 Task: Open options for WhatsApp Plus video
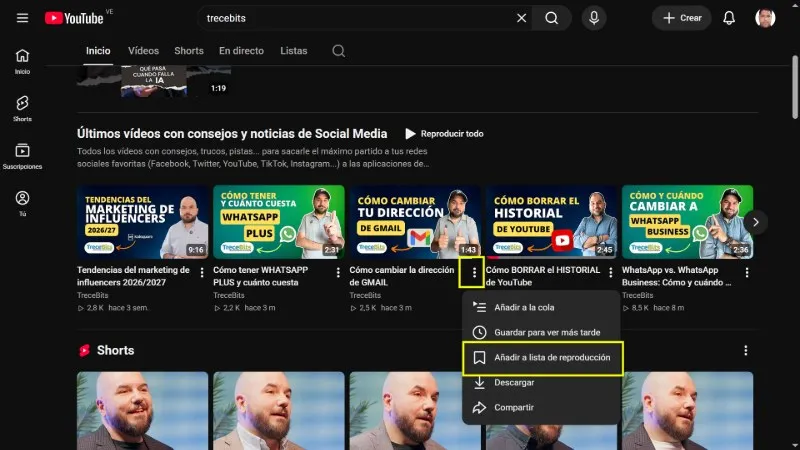pyautogui.click(x=338, y=273)
